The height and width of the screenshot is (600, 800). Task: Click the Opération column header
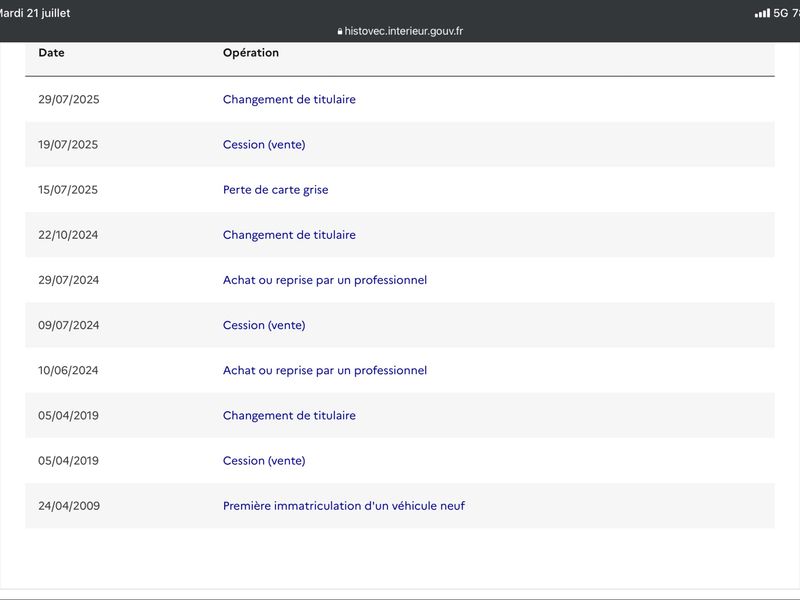pyautogui.click(x=251, y=53)
